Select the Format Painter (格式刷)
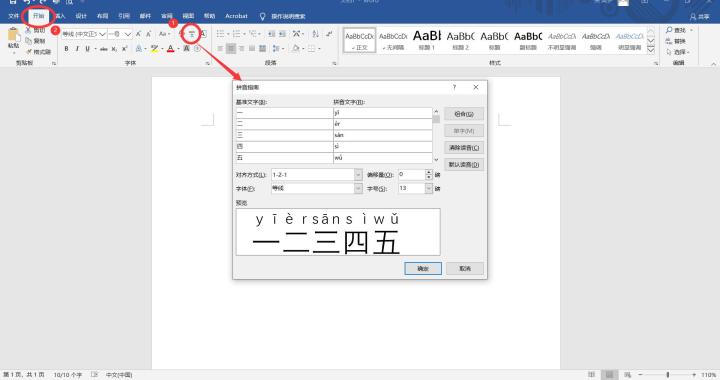Image resolution: width=720 pixels, height=380 pixels. point(39,52)
